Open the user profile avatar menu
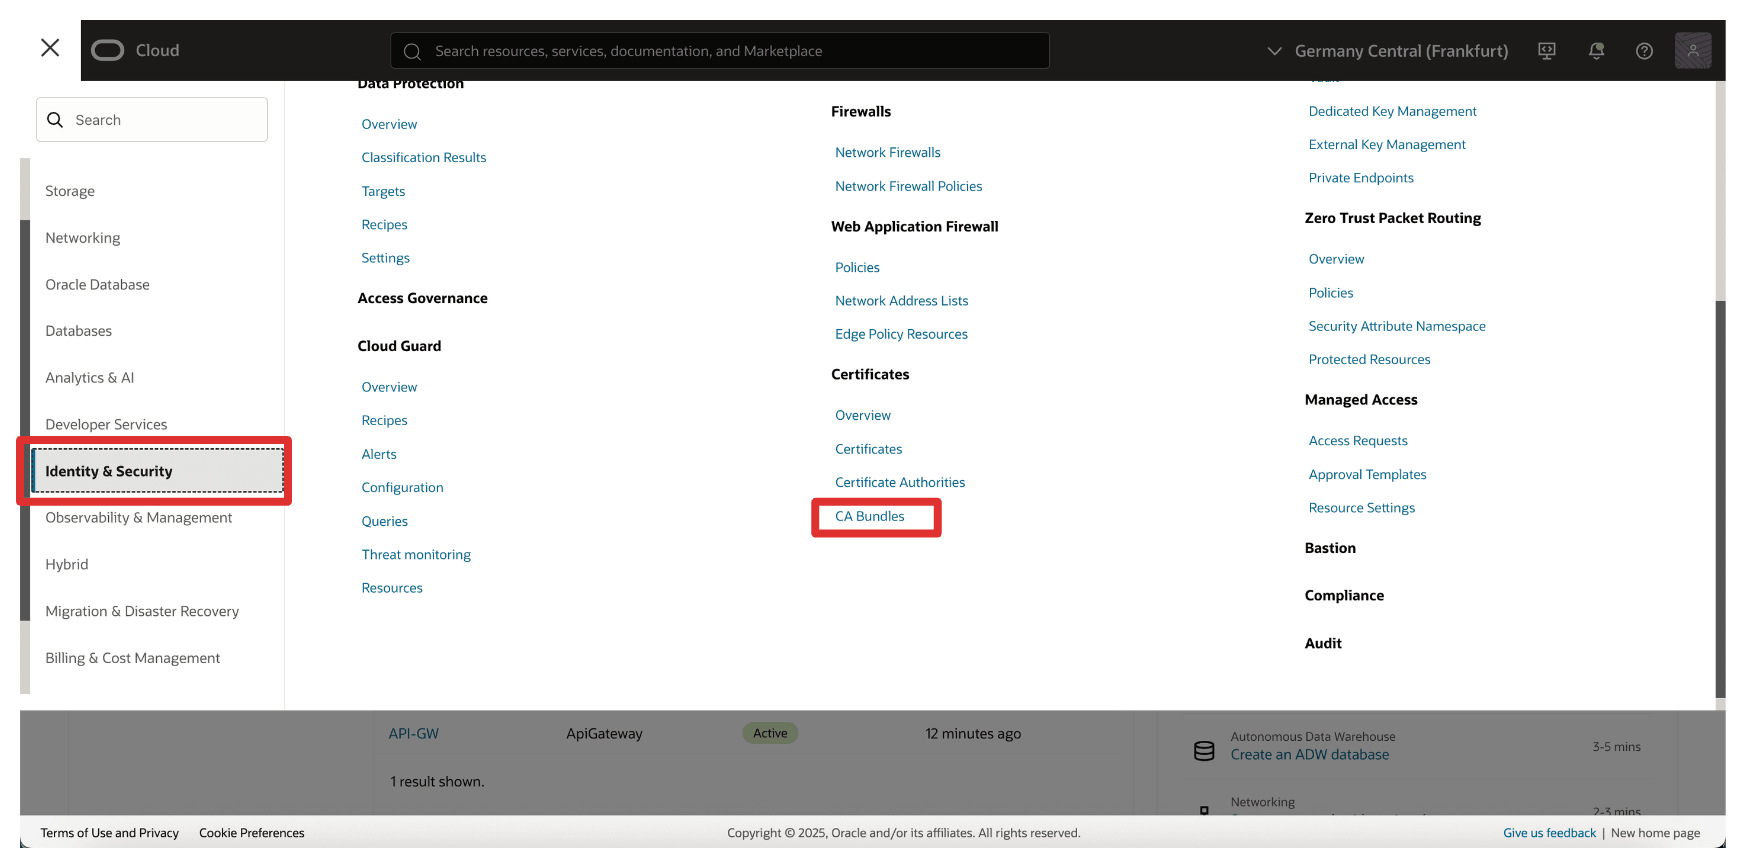Screen dimensions: 1745x868 pos(1692,50)
